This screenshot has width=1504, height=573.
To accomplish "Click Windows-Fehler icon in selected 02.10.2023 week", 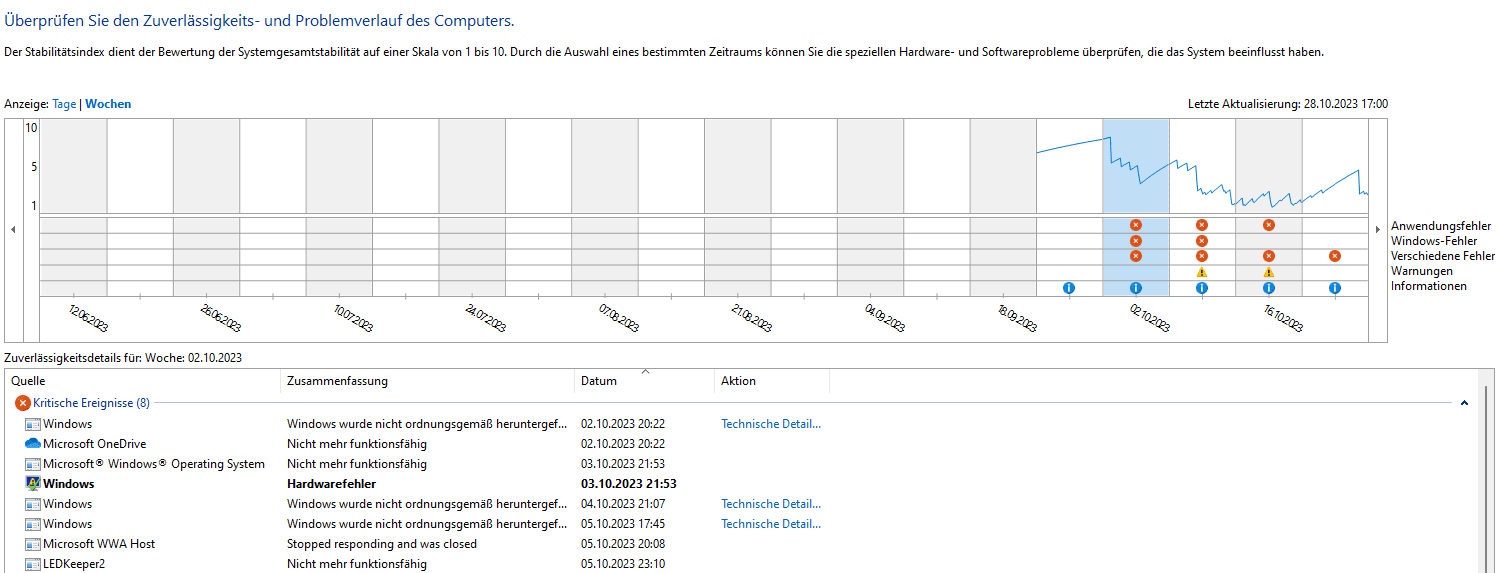I will point(1135,241).
